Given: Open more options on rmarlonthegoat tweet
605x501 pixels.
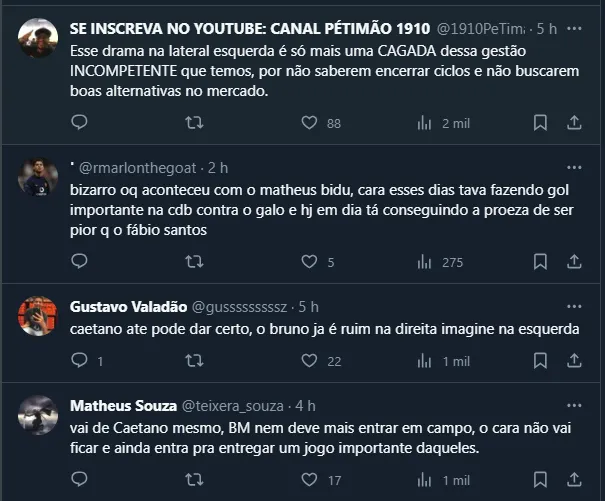Looking at the screenshot, I should pos(574,166).
